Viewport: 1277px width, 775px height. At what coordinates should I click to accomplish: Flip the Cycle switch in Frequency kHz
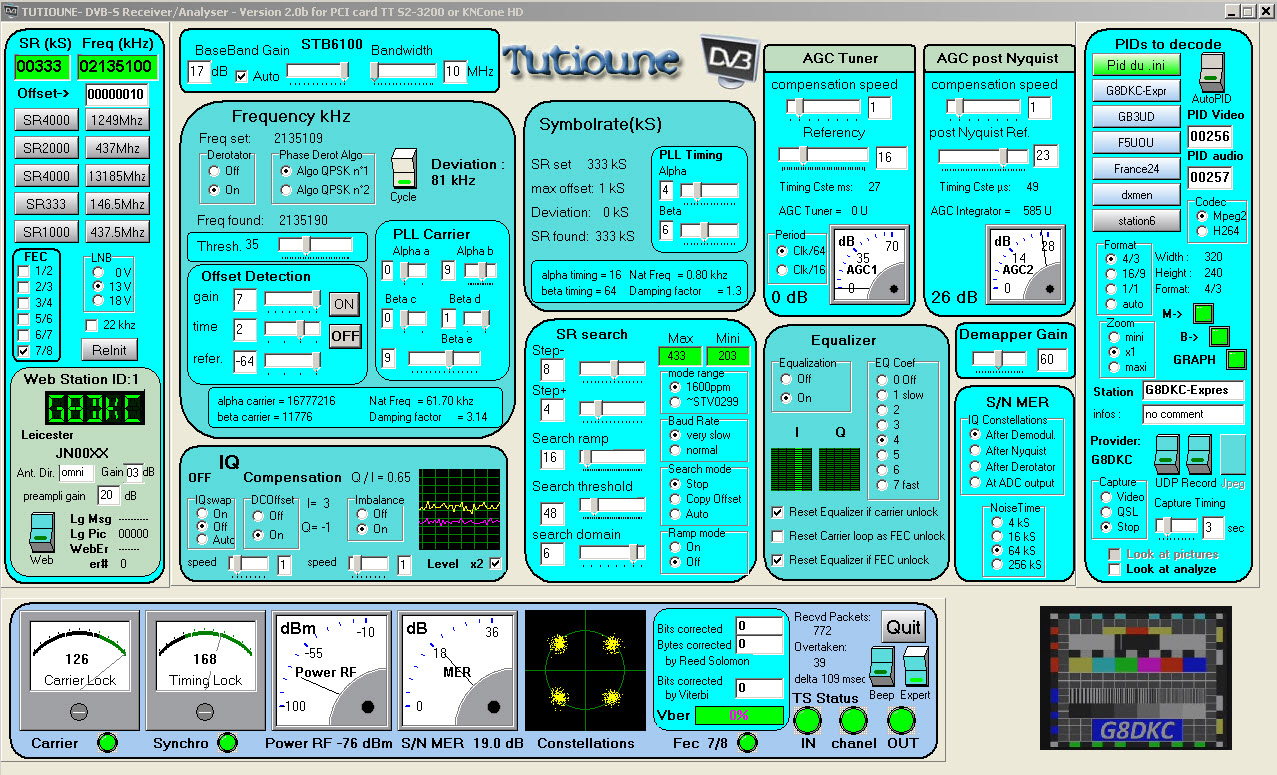coord(403,168)
